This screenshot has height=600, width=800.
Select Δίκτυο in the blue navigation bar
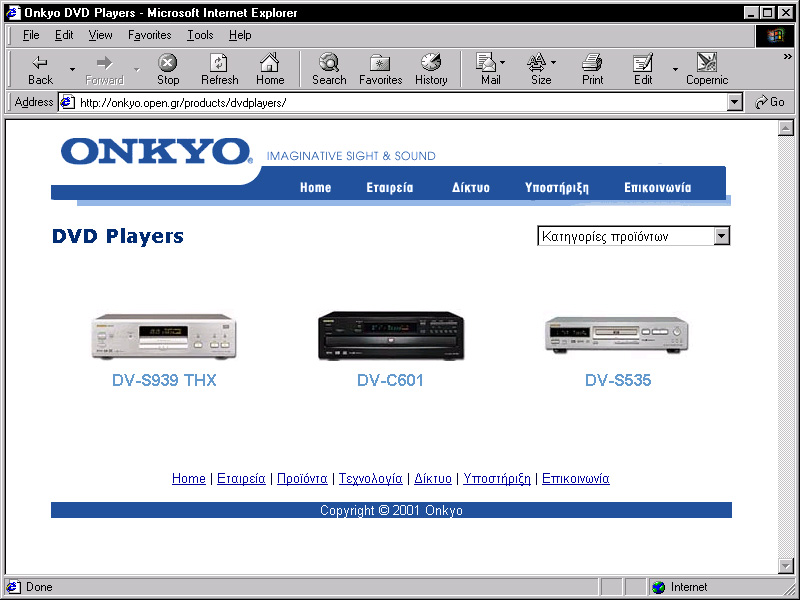coord(470,187)
